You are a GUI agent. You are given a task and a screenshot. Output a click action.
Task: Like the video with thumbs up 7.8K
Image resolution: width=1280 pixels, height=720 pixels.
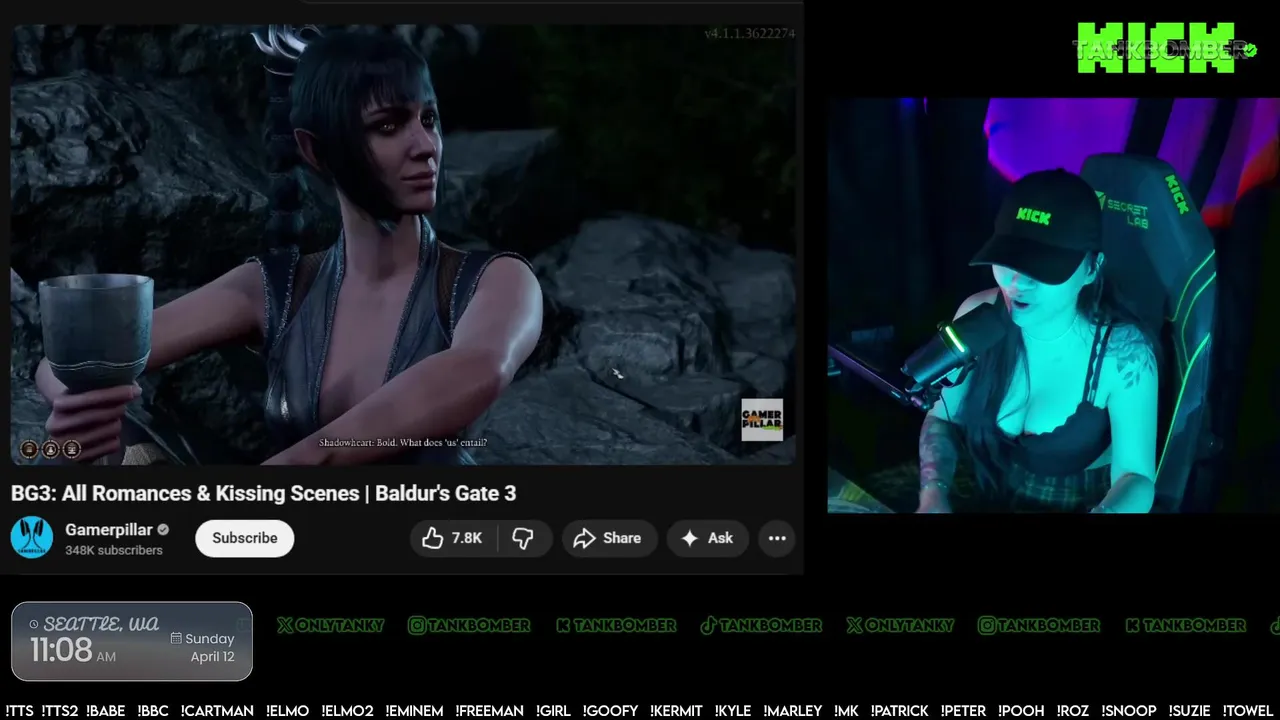tap(453, 538)
